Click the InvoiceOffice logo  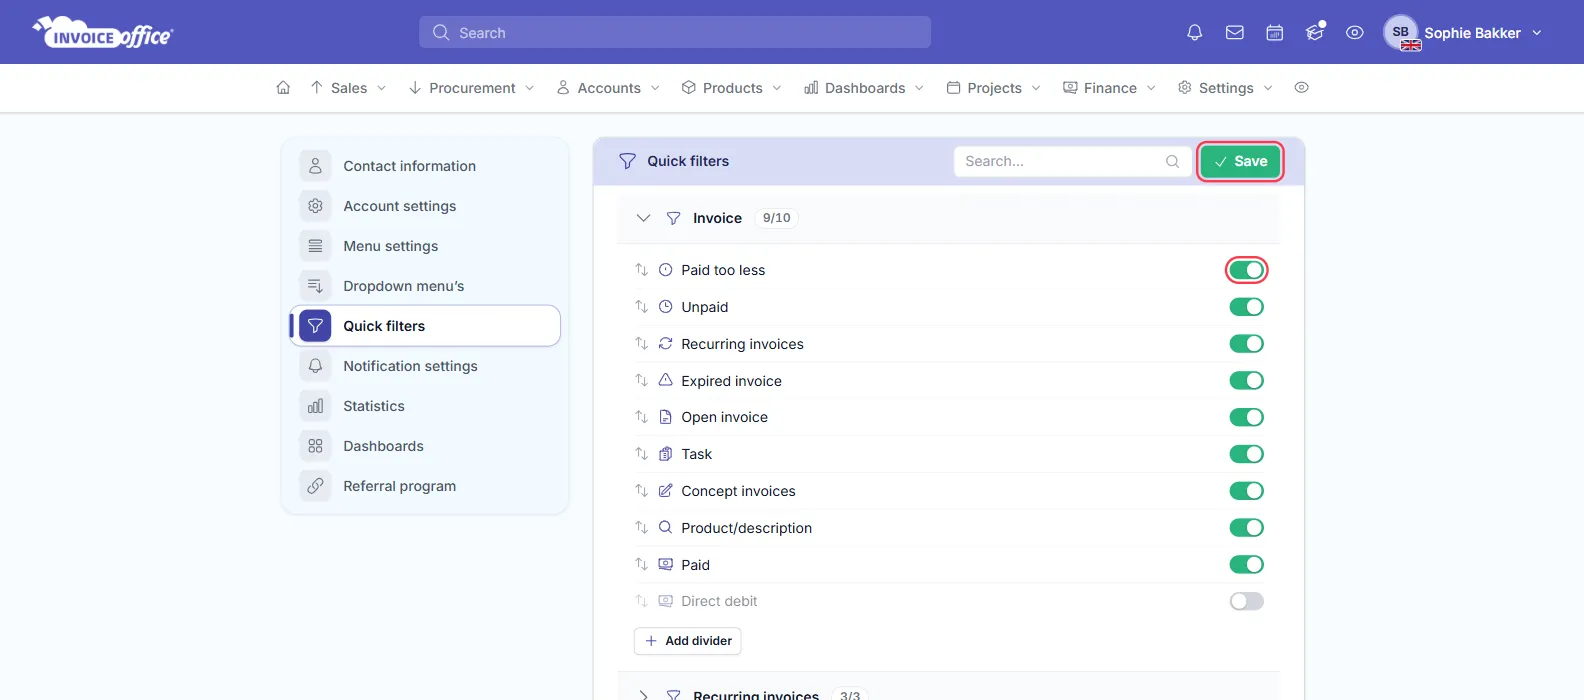click(103, 33)
